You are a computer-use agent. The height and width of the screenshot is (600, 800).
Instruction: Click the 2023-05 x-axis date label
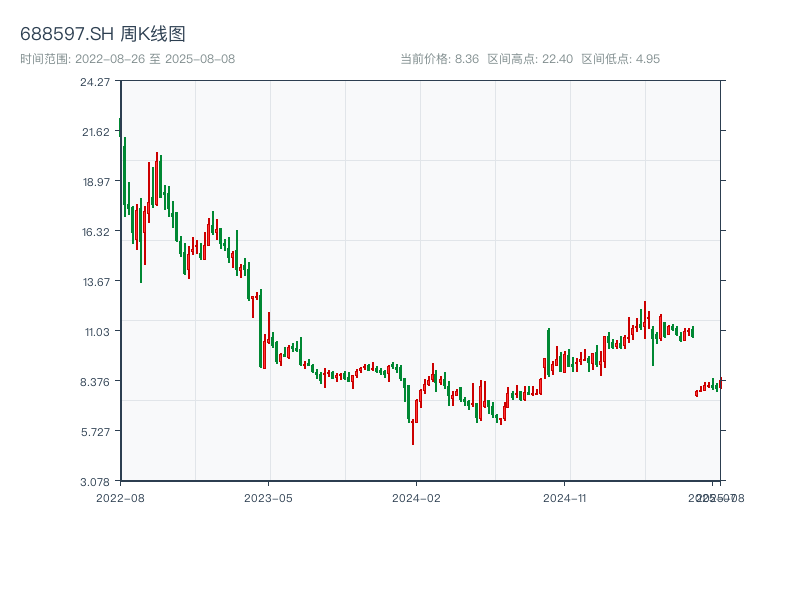click(x=268, y=497)
